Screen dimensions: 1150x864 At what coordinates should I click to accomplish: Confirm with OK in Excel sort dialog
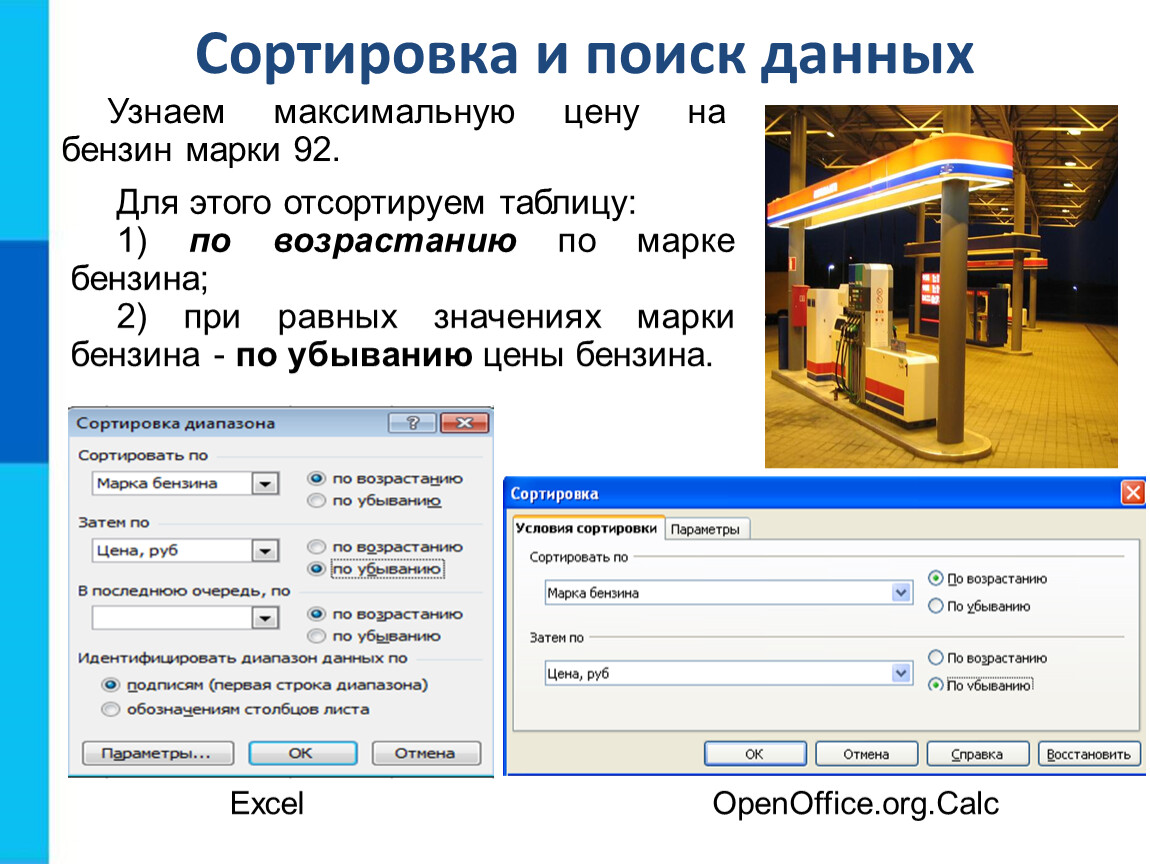(x=302, y=753)
